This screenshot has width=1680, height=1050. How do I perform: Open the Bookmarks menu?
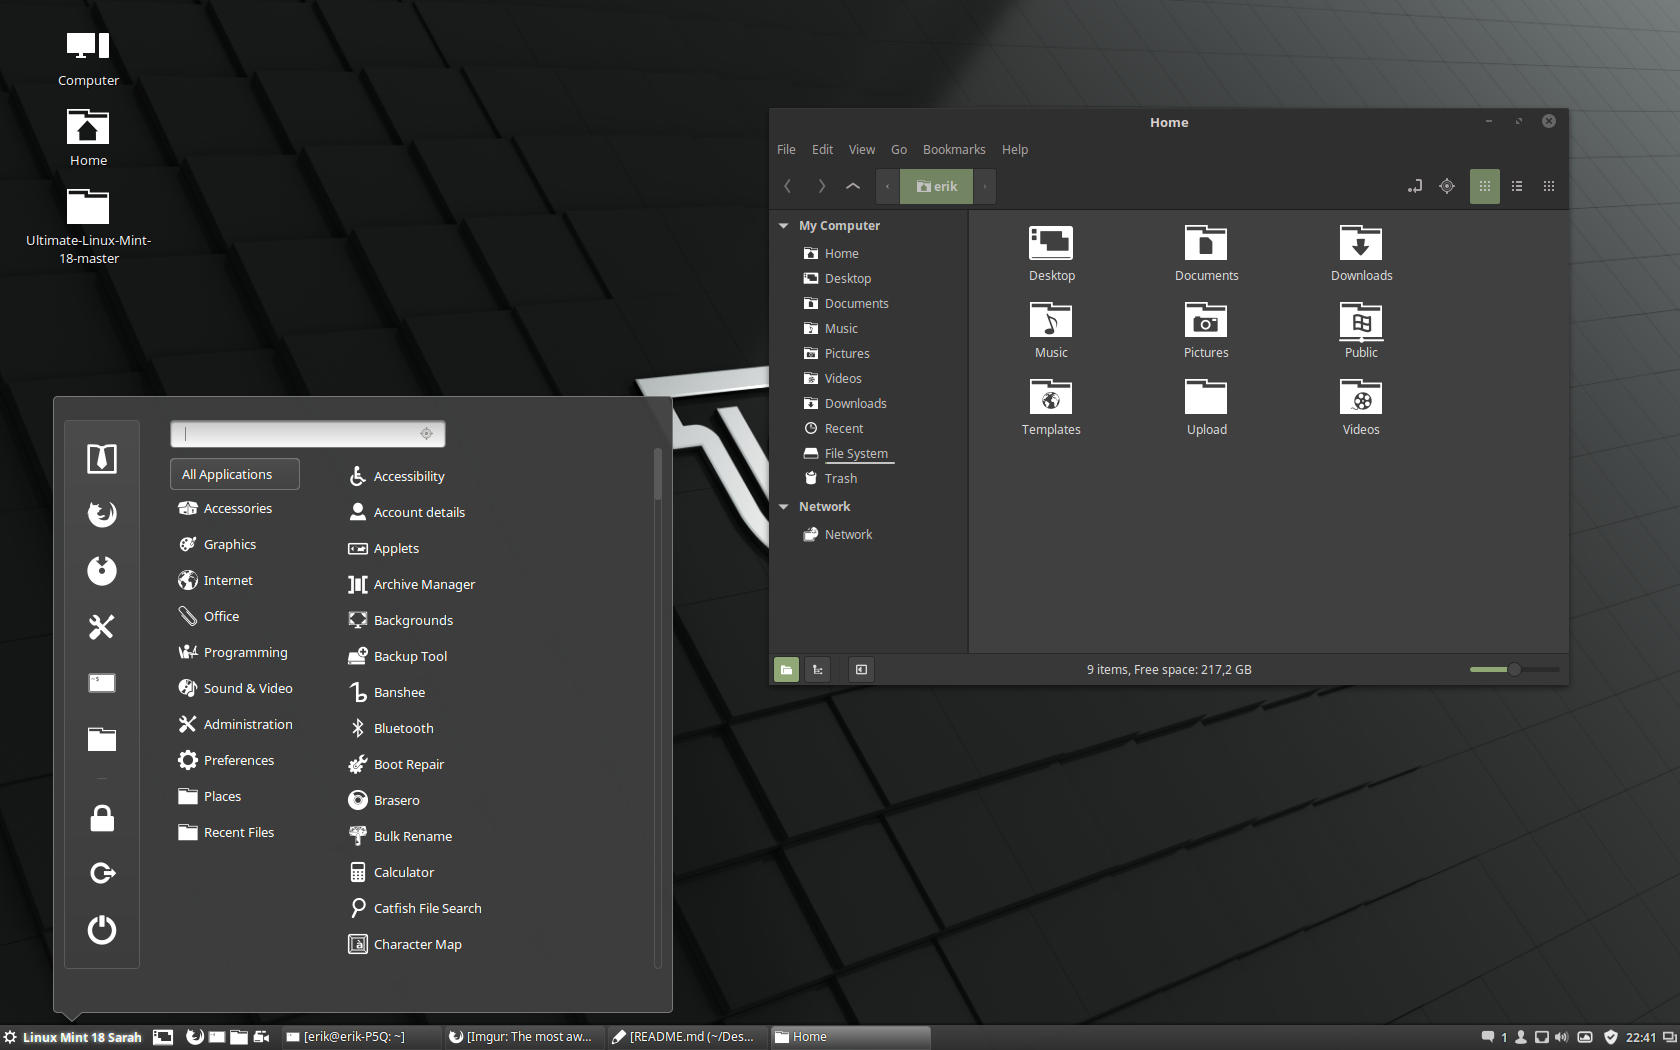point(954,150)
